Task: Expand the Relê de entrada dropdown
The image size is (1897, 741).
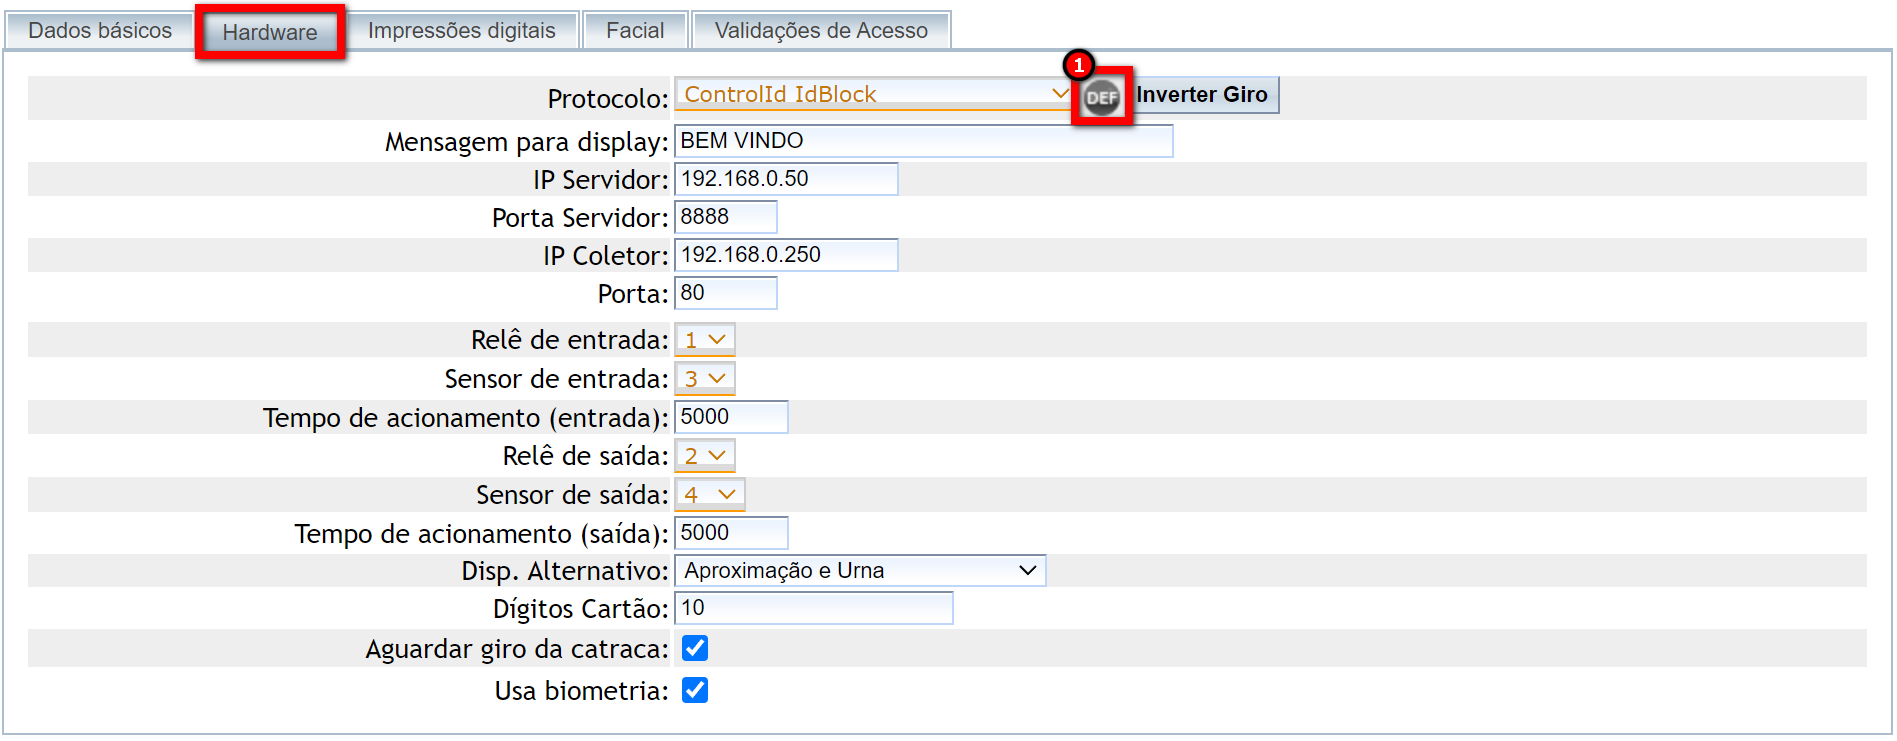Action: pos(705,340)
